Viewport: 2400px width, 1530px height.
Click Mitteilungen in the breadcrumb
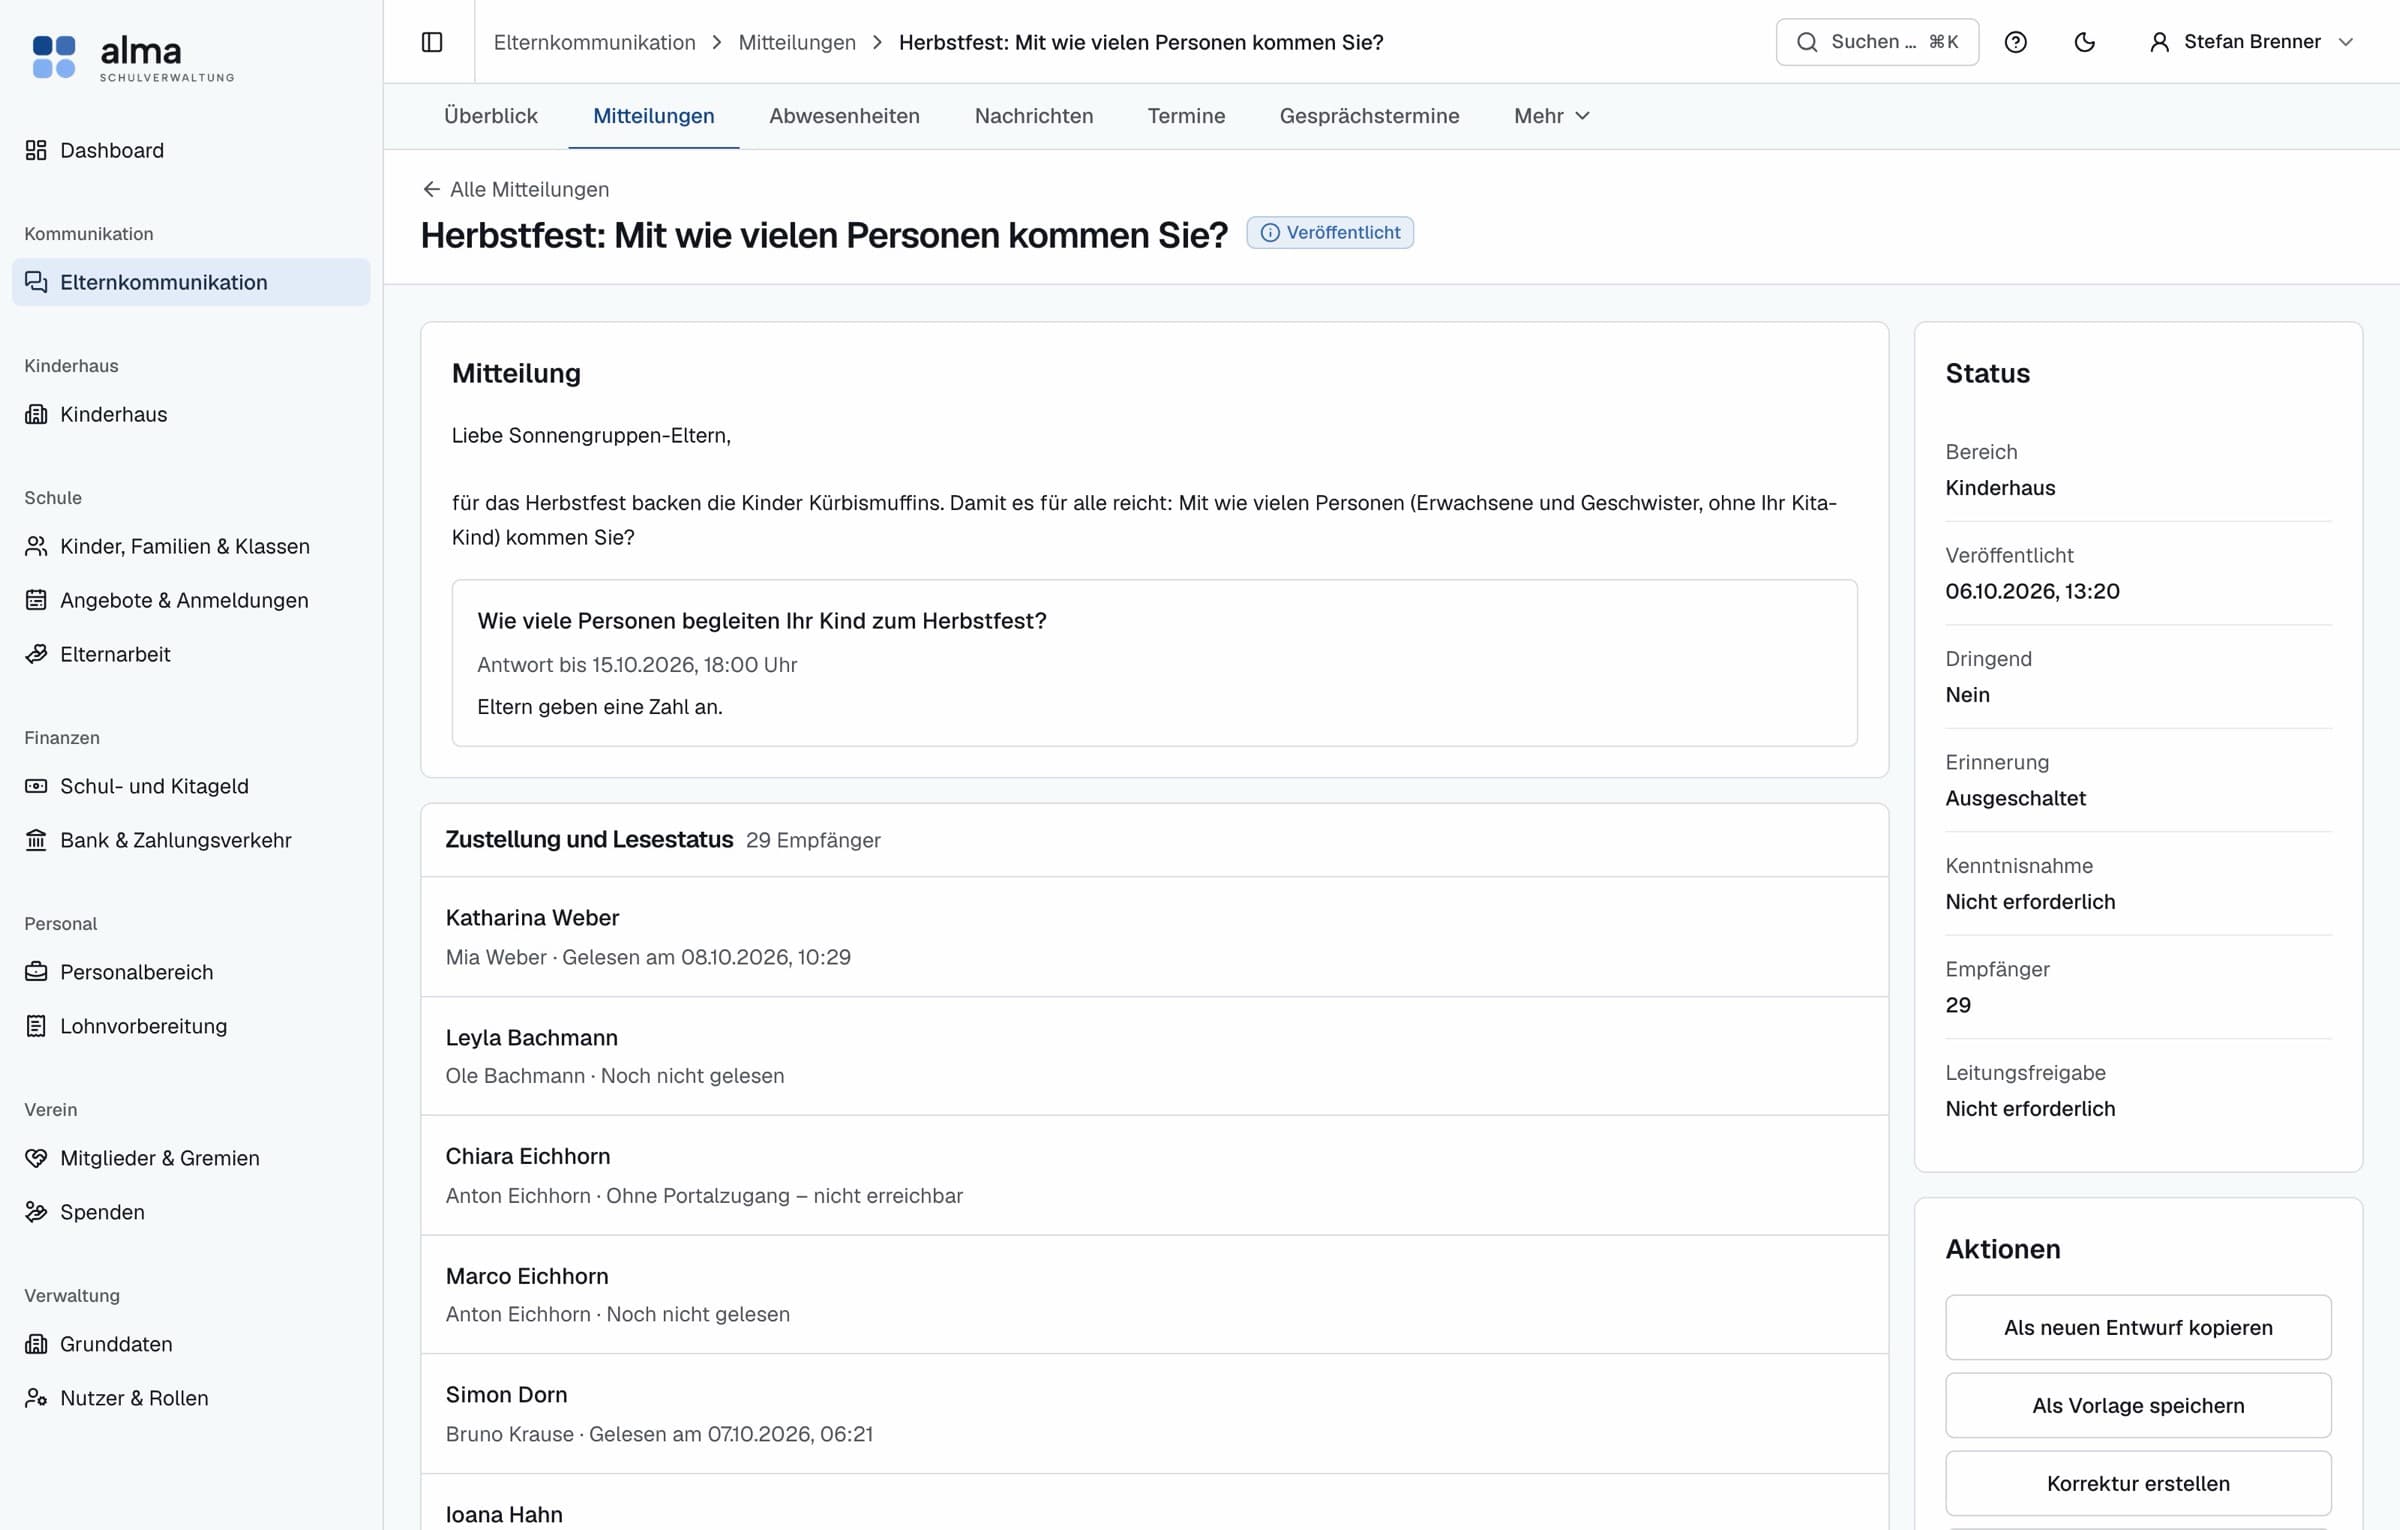click(797, 42)
